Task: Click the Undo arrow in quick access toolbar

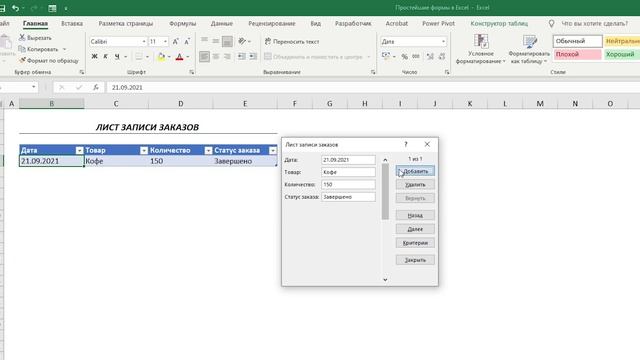Action: (x=16, y=8)
